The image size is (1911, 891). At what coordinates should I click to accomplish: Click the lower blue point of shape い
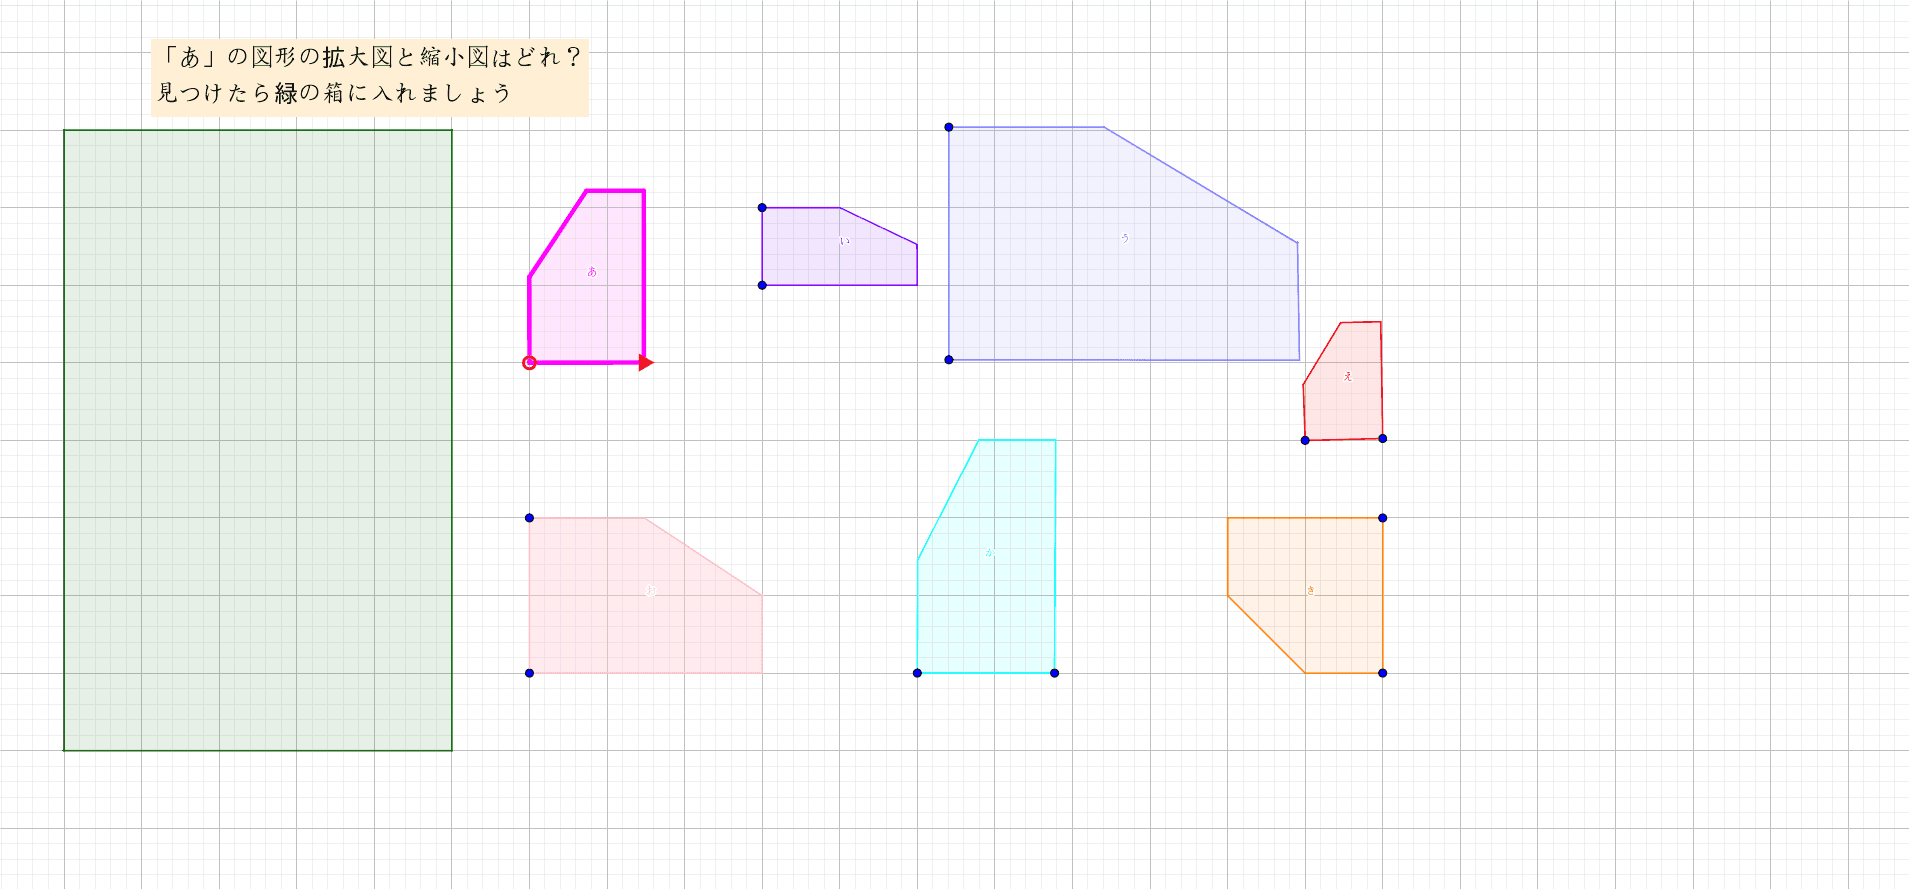click(x=762, y=285)
